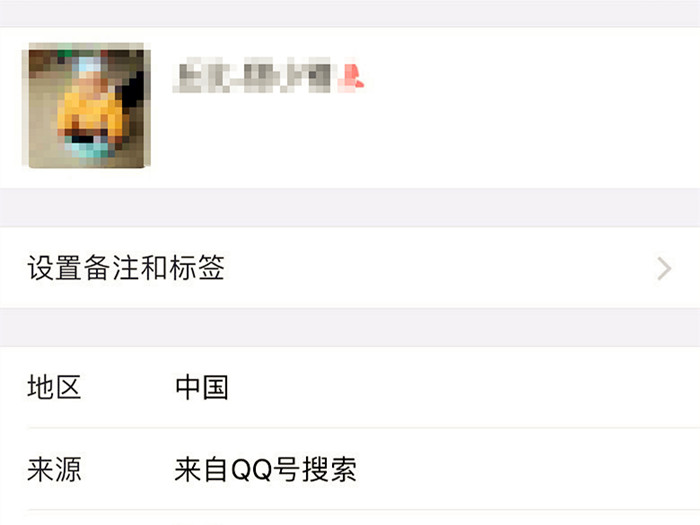700x525 pixels.
Task: Open 设置备注和标签 settings
Action: tap(350, 268)
